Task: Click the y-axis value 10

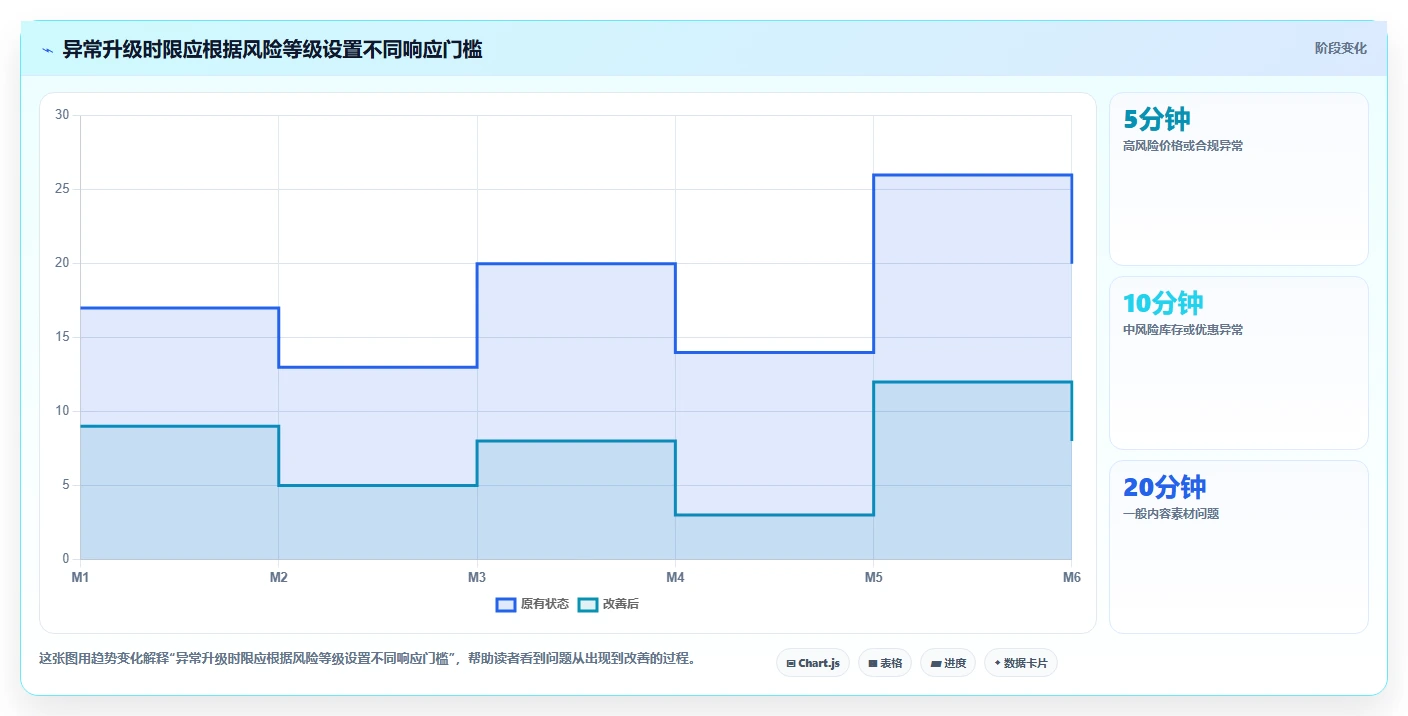Action: (x=62, y=411)
